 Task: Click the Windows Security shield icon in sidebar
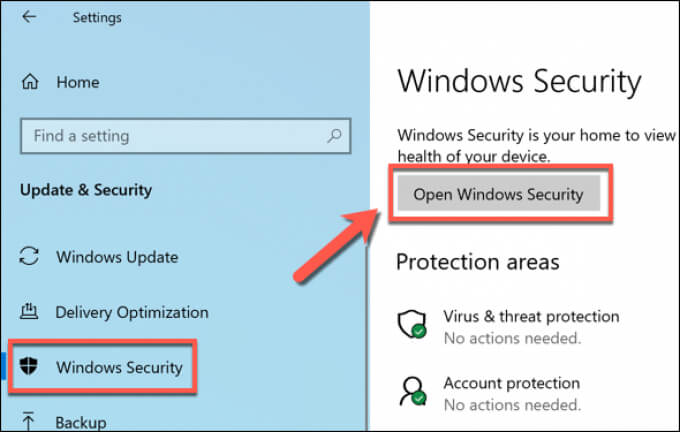(29, 367)
